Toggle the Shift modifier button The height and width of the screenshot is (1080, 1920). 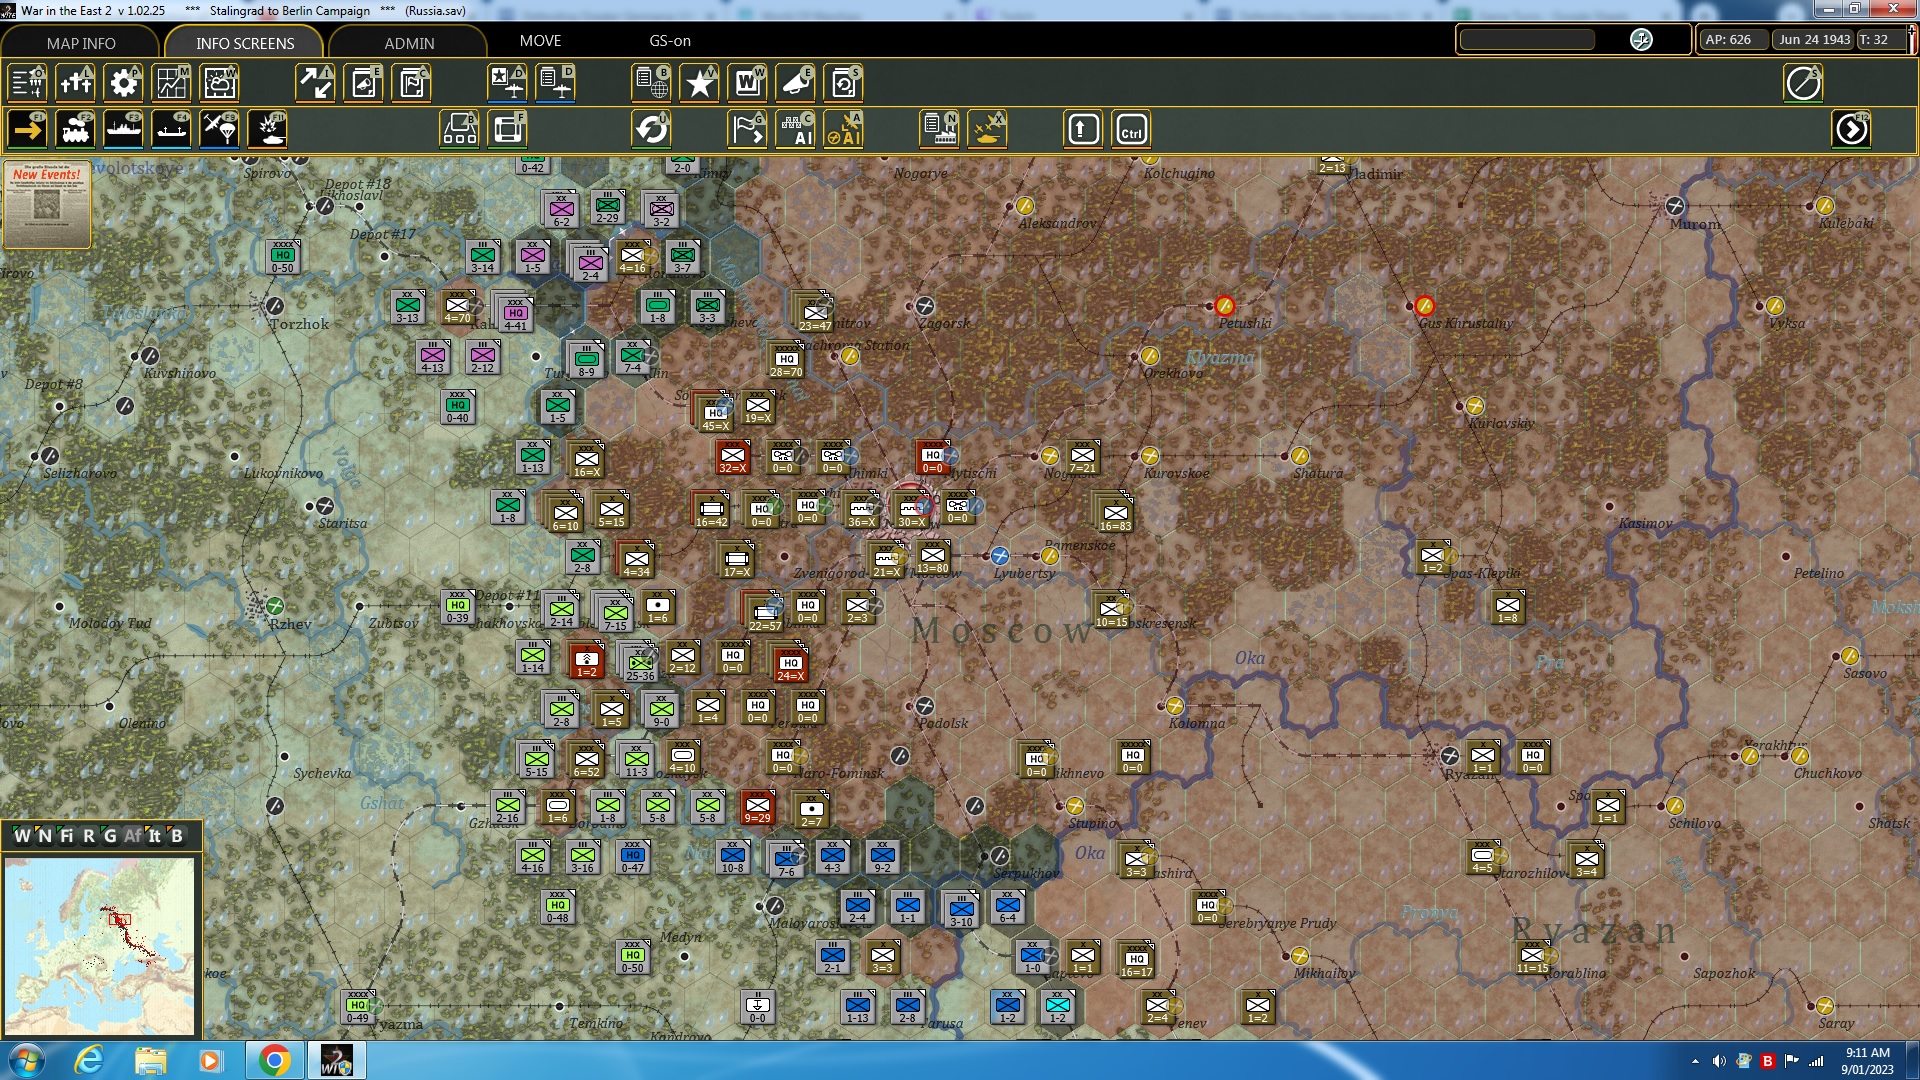click(1083, 129)
